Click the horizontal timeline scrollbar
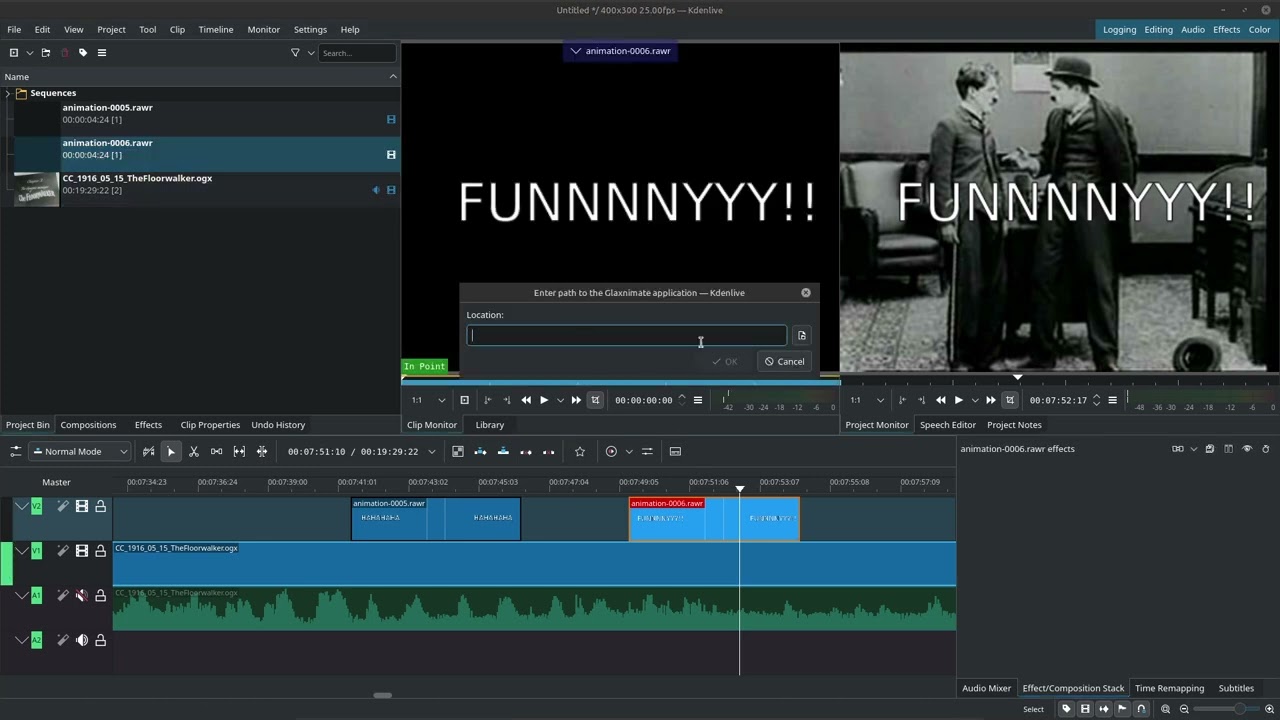Screen dimensions: 1280x720 pyautogui.click(x=382, y=695)
